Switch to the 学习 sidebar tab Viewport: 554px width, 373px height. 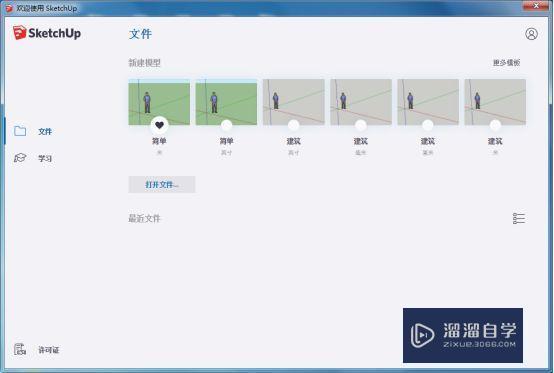tap(45, 158)
